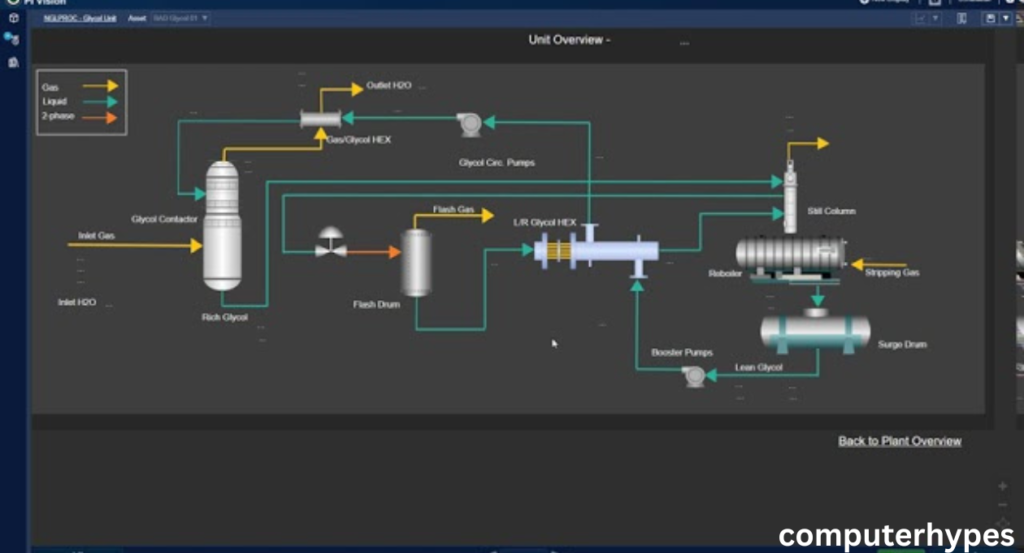
Task: Open the NGLPROC - Glycol Unit breadcrumb link
Action: 80,18
